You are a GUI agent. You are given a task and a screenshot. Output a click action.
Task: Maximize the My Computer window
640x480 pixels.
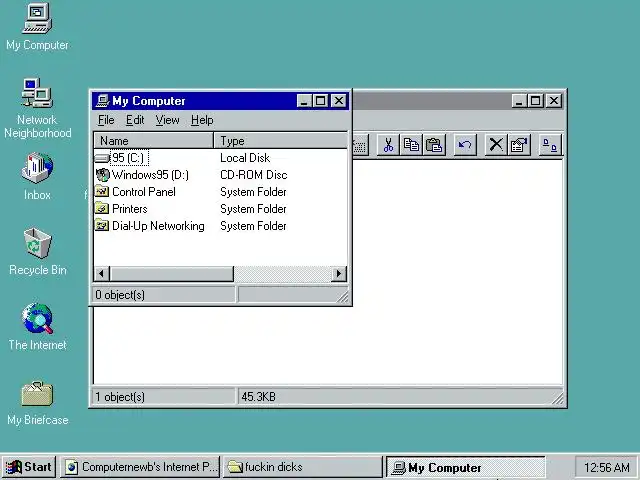click(320, 101)
